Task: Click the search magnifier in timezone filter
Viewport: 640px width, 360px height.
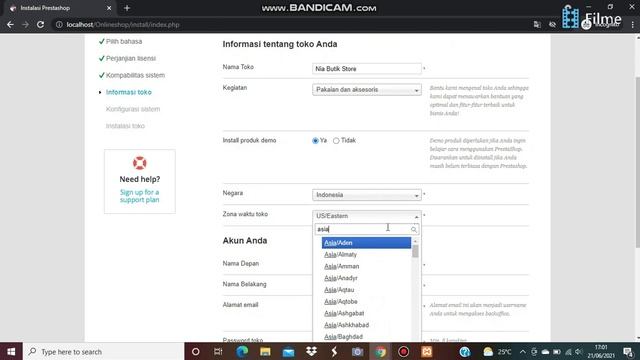Action: click(413, 229)
